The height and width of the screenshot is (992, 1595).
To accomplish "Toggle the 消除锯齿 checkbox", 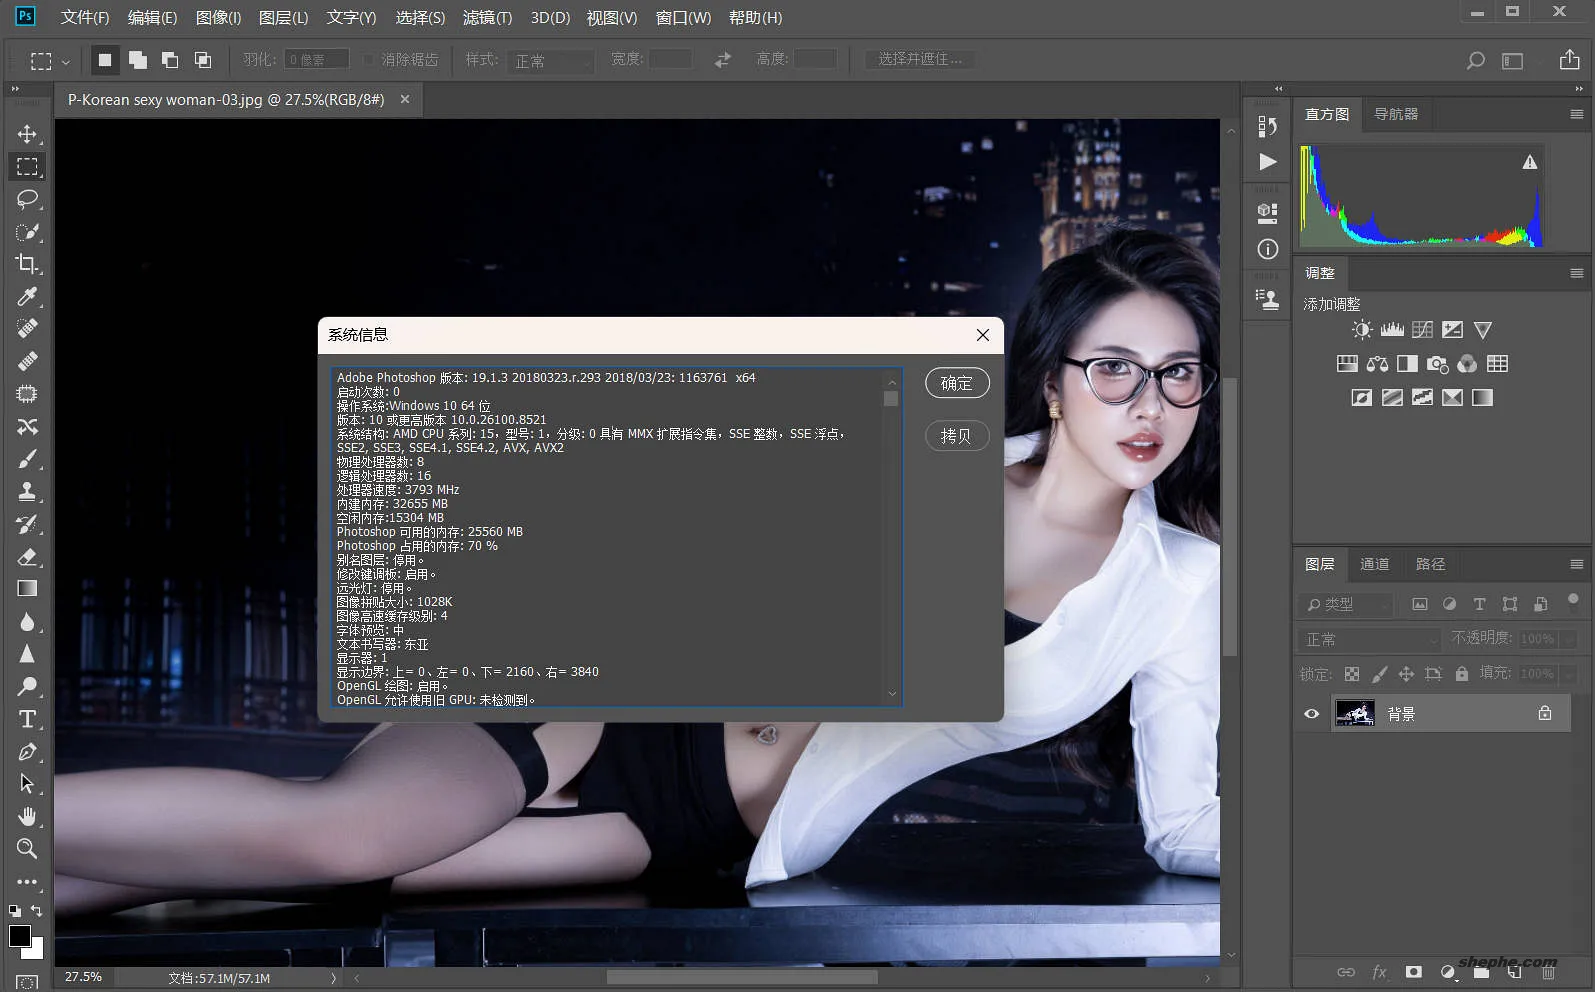I will pyautogui.click(x=368, y=60).
